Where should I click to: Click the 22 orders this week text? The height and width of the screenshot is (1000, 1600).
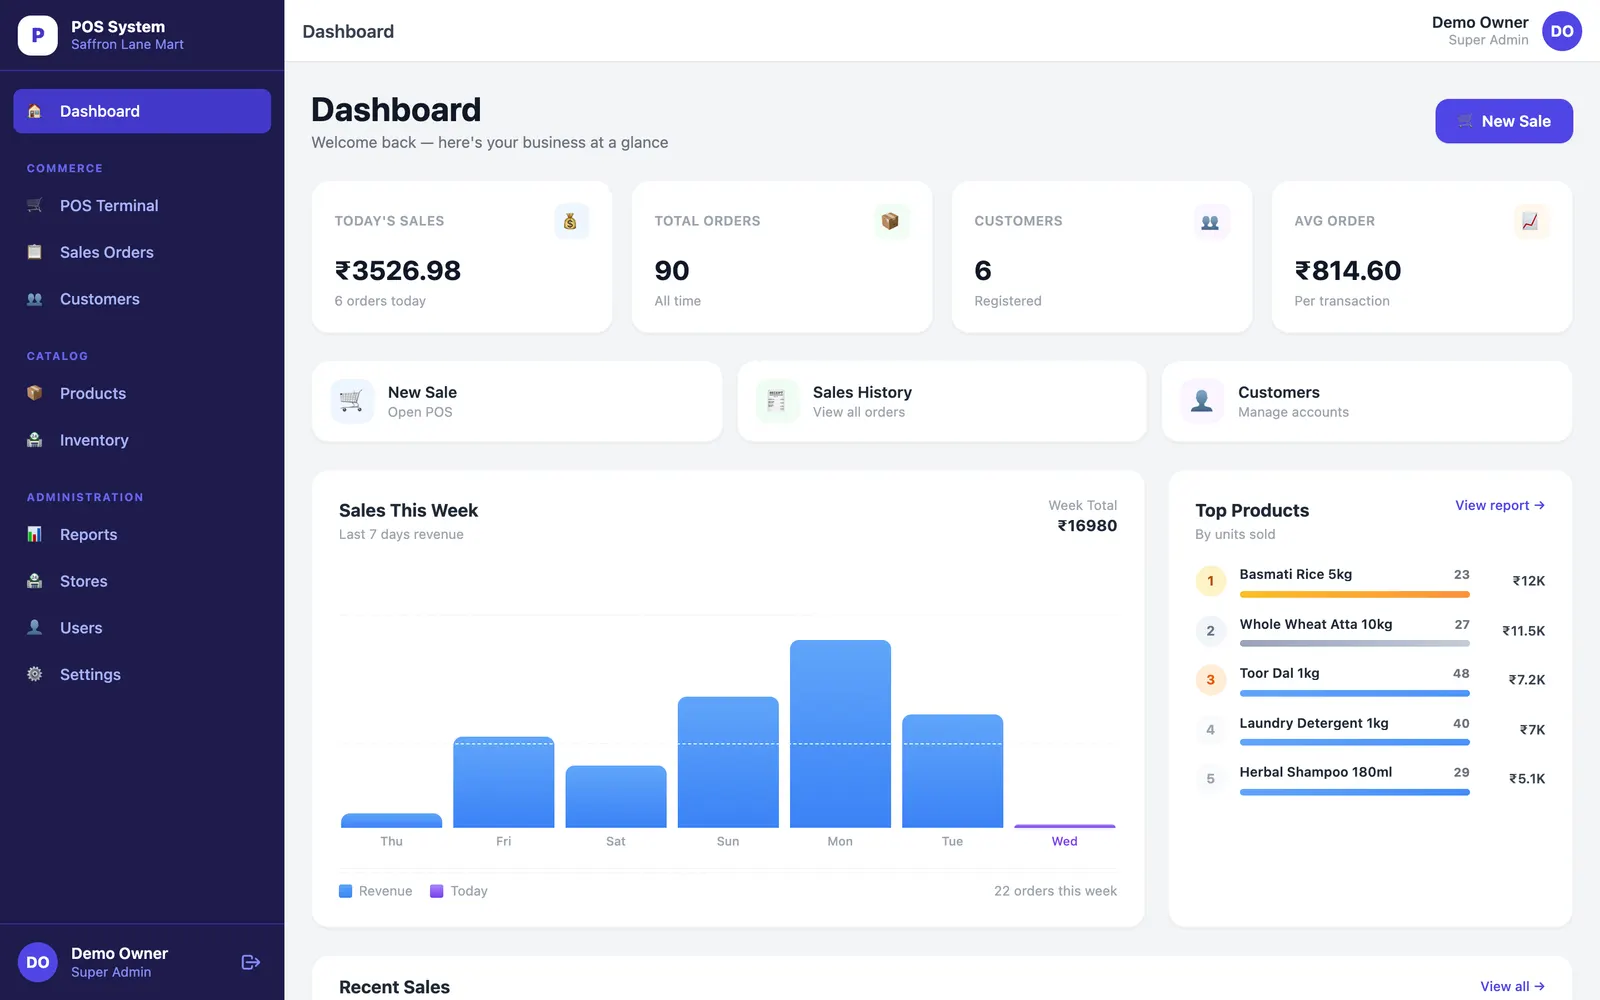(x=1055, y=891)
